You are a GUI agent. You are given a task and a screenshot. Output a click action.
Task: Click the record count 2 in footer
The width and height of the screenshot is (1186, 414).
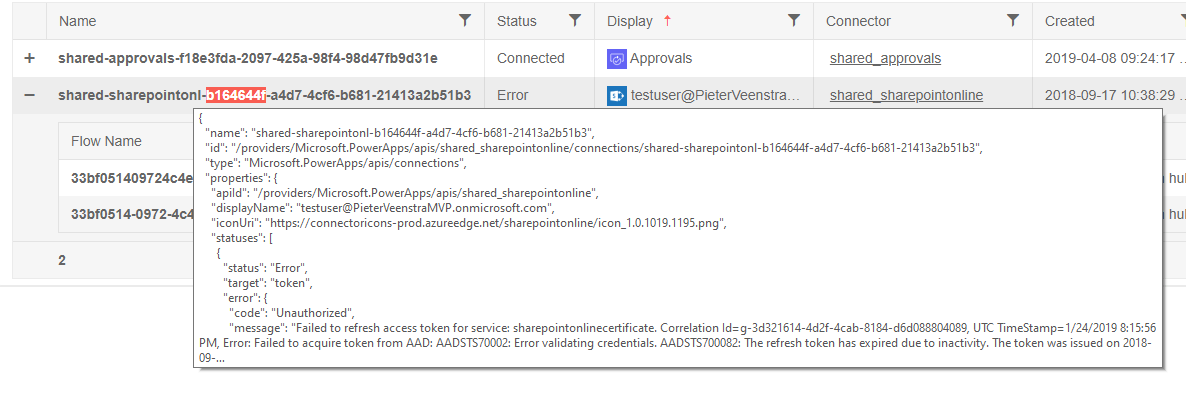click(62, 260)
